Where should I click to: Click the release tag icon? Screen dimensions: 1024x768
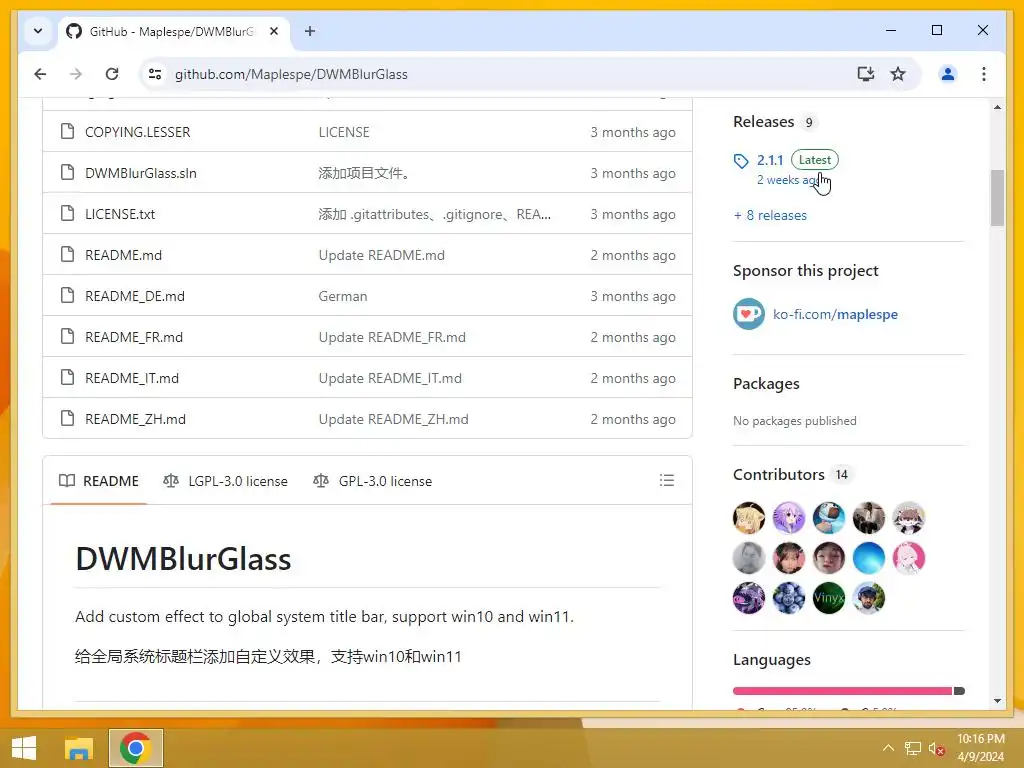pyautogui.click(x=741, y=161)
